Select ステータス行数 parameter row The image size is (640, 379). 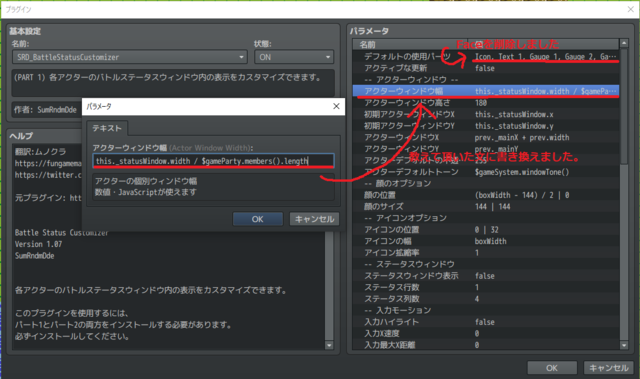point(486,287)
